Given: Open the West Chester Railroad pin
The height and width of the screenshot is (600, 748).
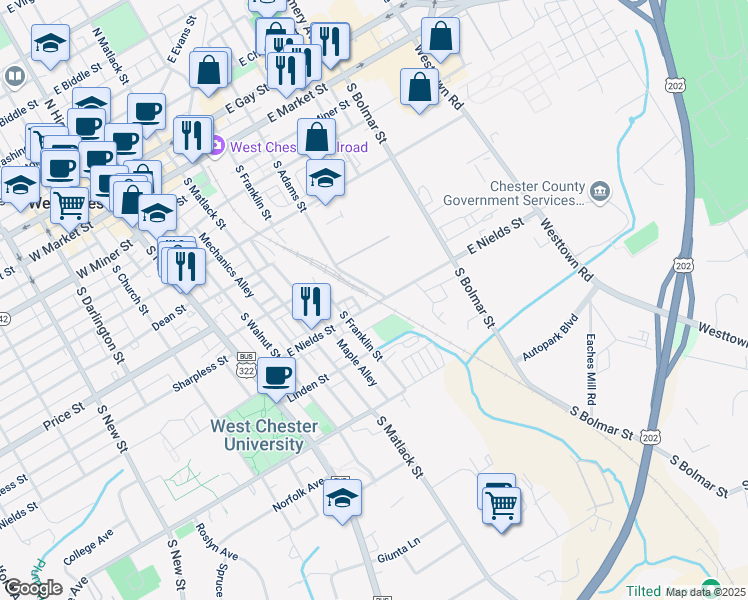Looking at the screenshot, I should (216, 146).
